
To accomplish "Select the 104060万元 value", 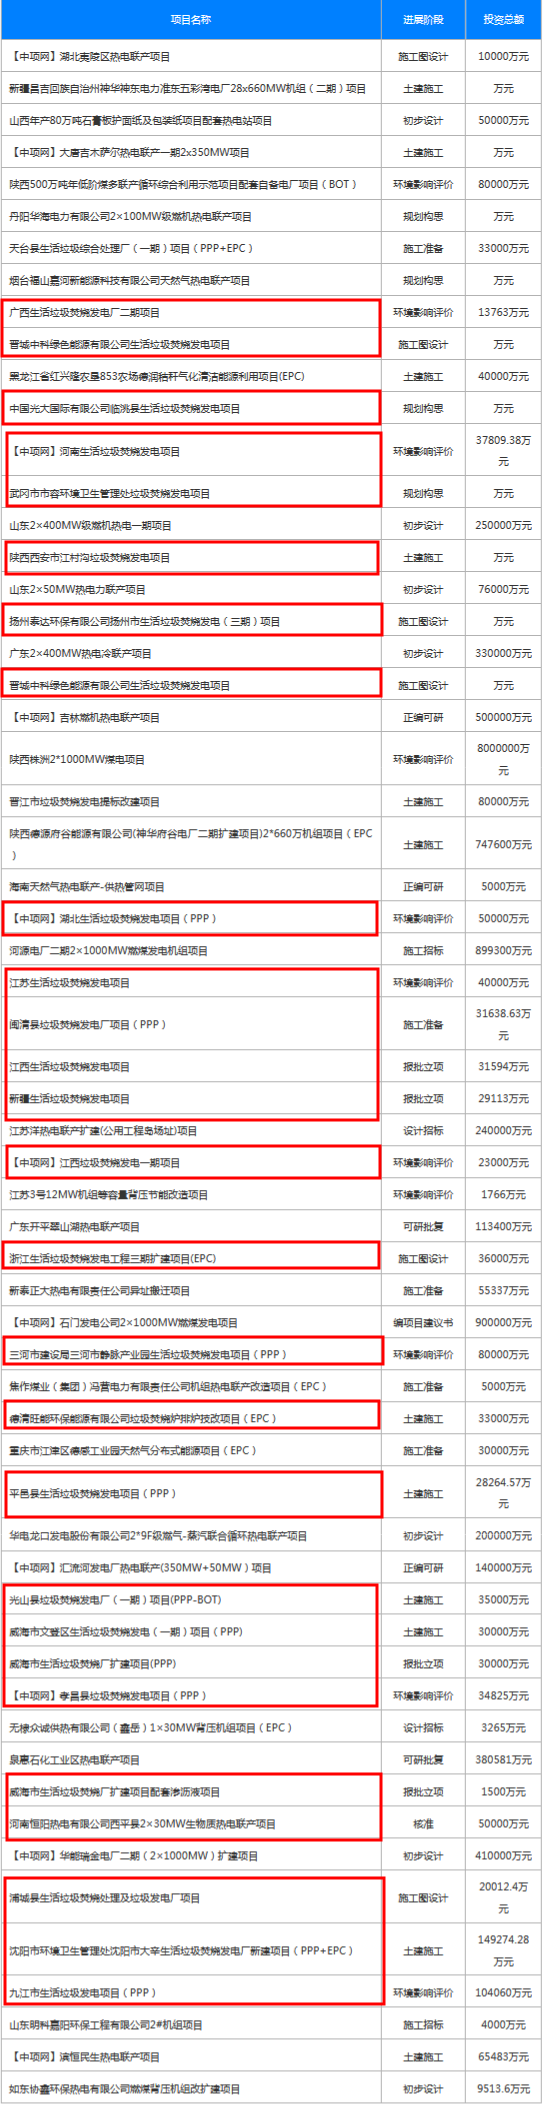I will pyautogui.click(x=503, y=1993).
